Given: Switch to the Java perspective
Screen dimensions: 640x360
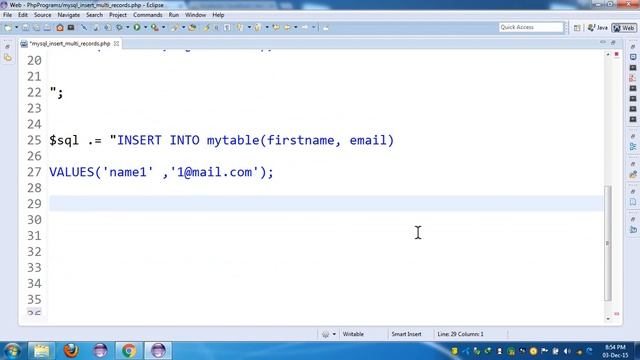Looking at the screenshot, I should coord(598,28).
